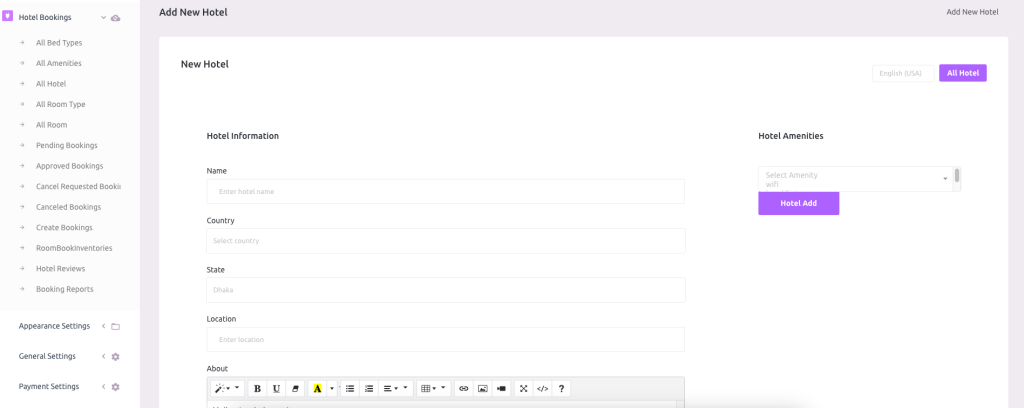Expand the General Settings menu
The height and width of the screenshot is (408, 1024).
point(47,356)
